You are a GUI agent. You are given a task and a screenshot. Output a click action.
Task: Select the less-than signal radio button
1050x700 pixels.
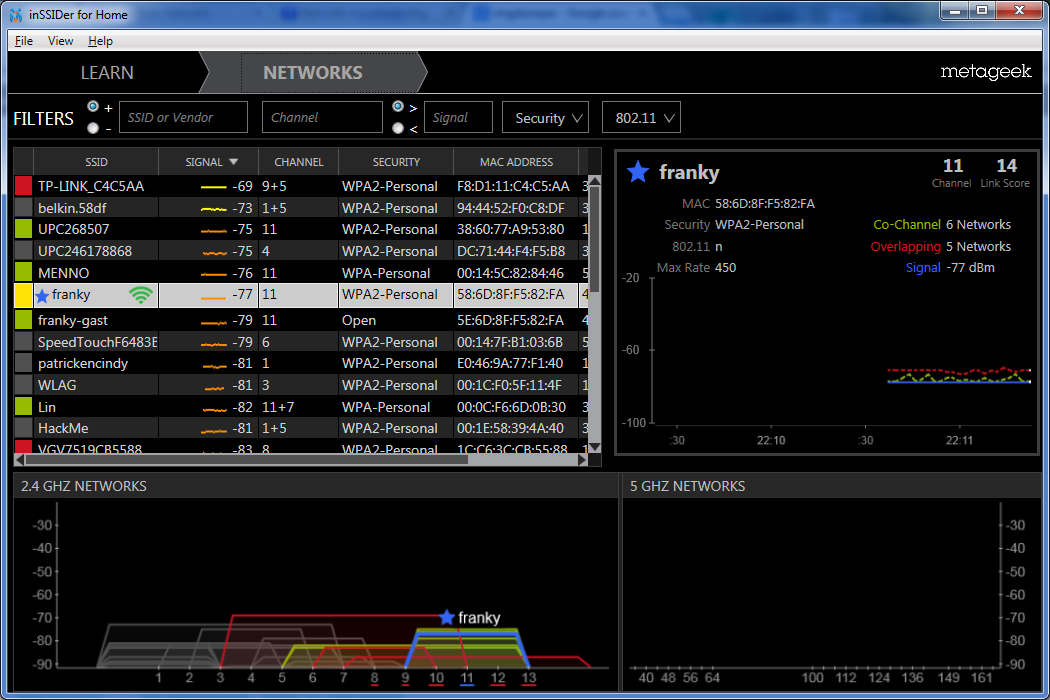click(x=398, y=128)
